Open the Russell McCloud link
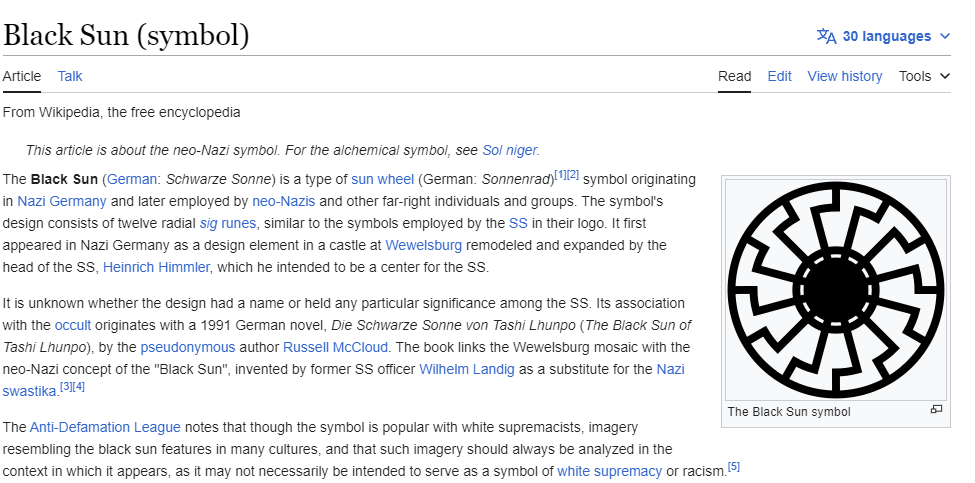The image size is (975, 483). (x=335, y=347)
